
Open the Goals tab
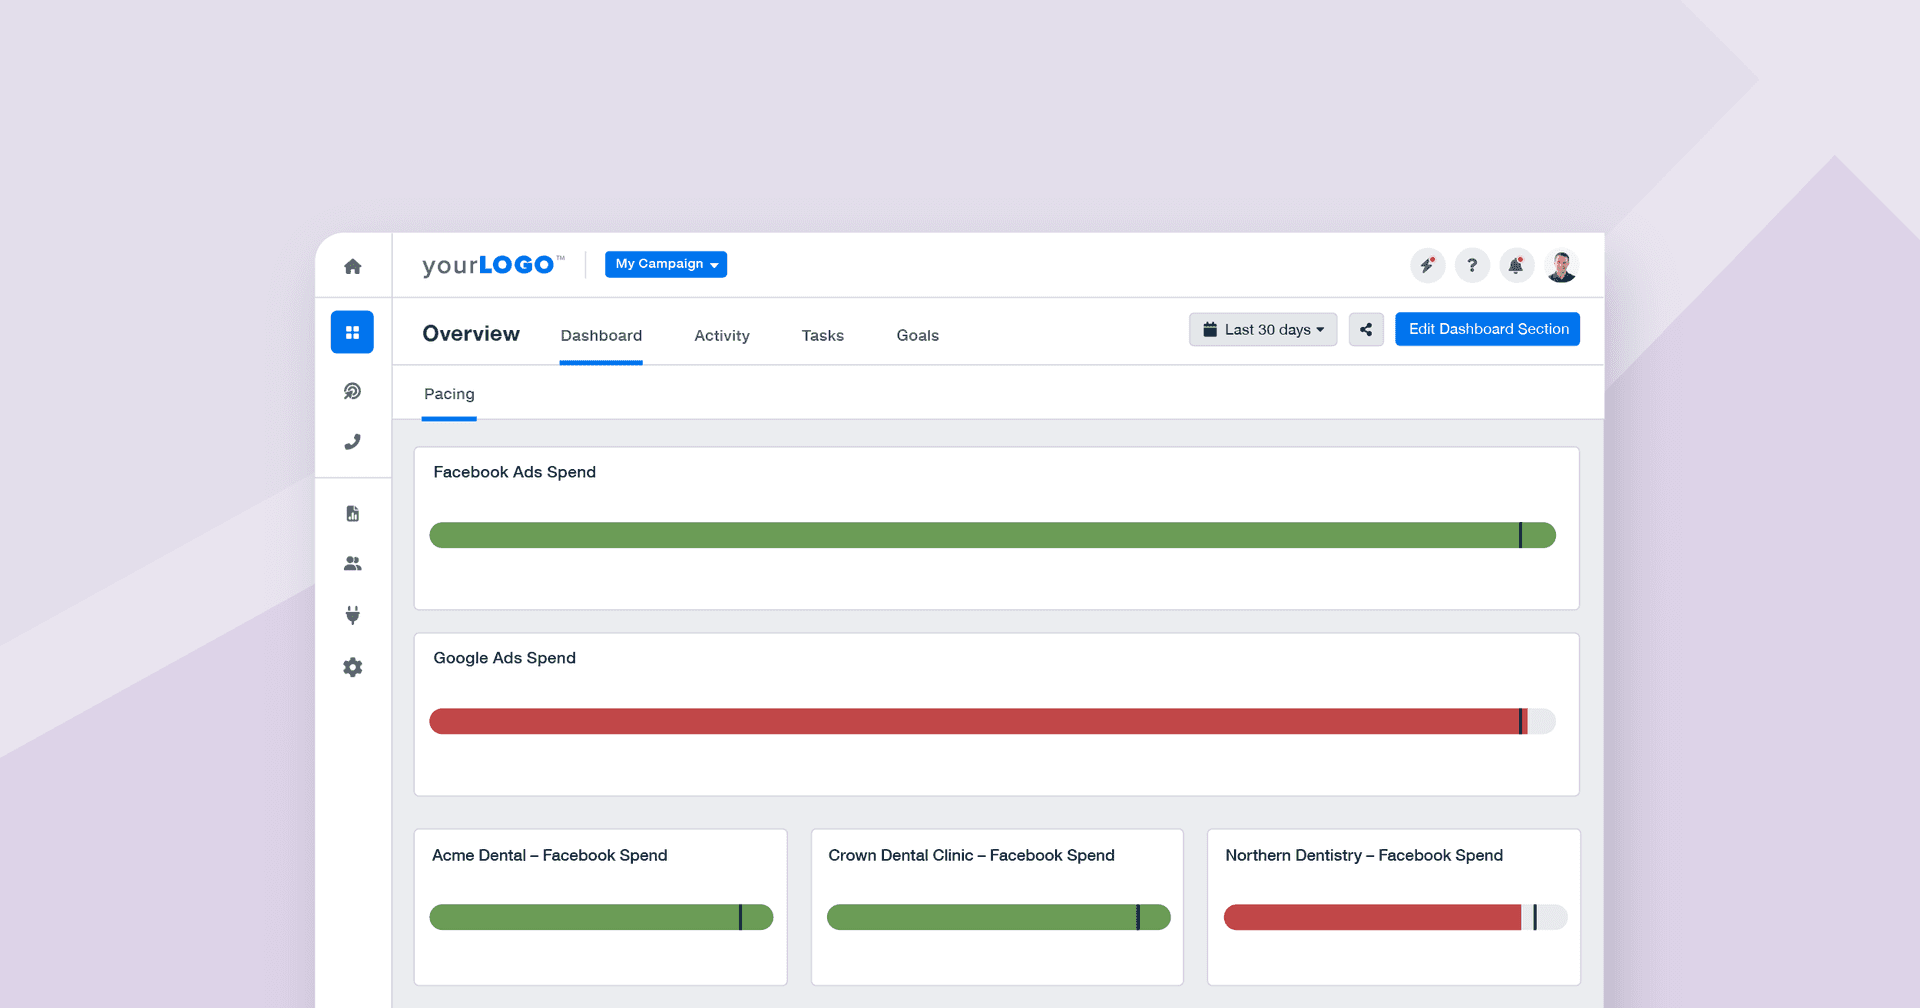(x=917, y=336)
